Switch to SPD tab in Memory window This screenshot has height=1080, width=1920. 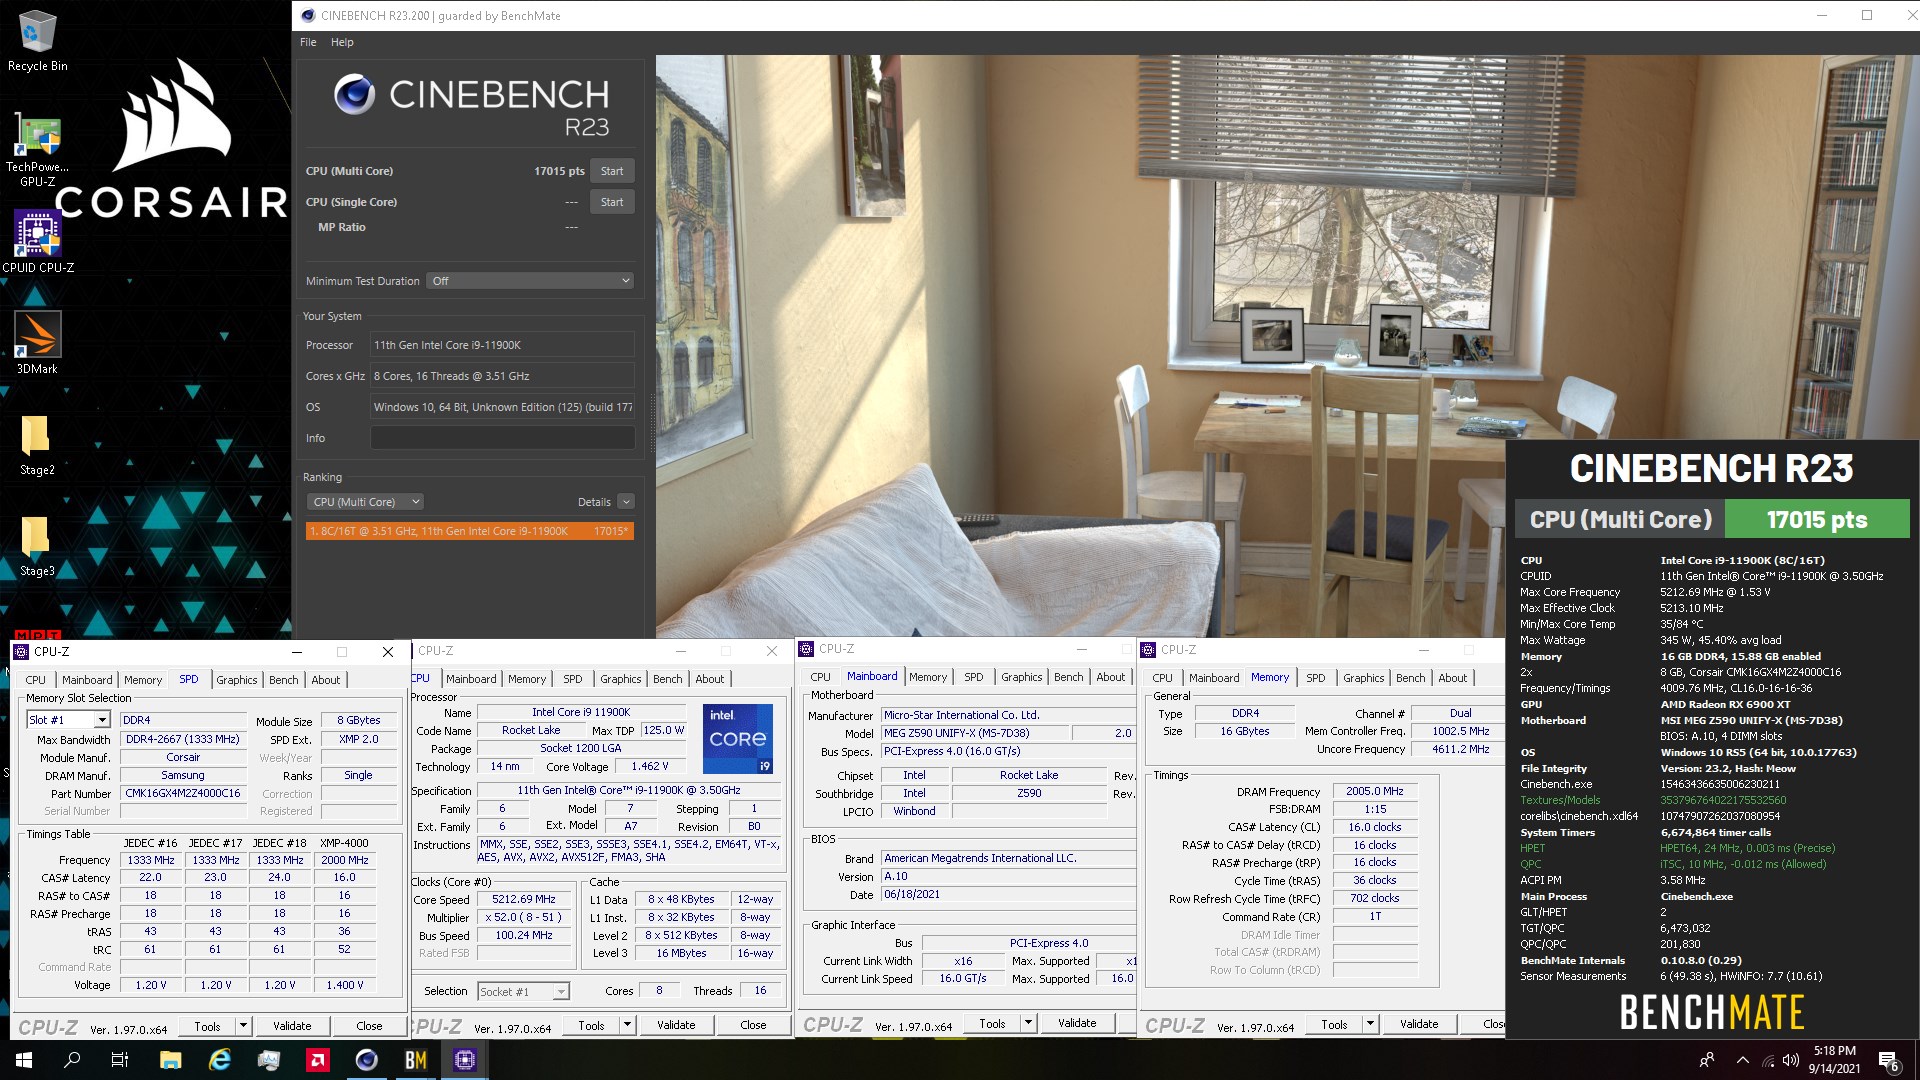[x=1316, y=678]
